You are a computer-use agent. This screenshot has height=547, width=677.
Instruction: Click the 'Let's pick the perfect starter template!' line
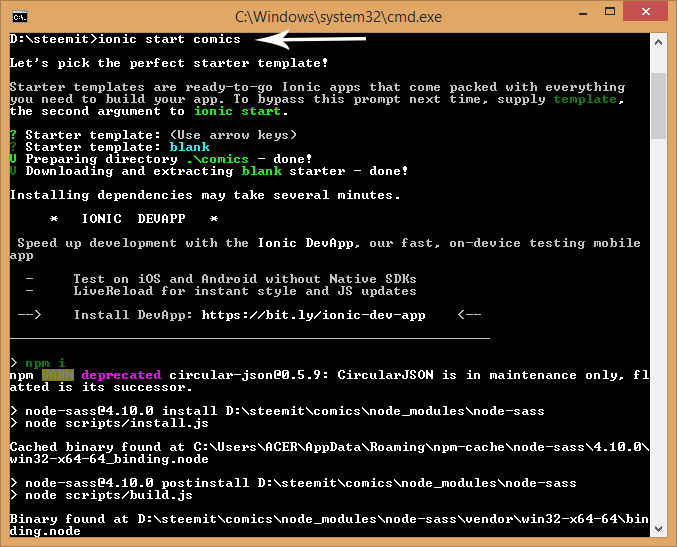tap(169, 63)
